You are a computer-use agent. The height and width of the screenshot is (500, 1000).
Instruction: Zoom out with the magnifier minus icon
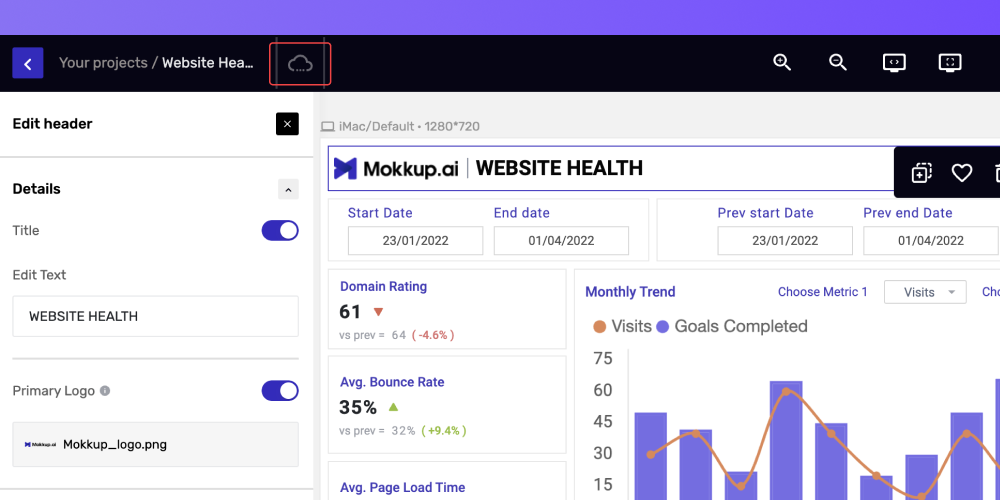point(837,62)
